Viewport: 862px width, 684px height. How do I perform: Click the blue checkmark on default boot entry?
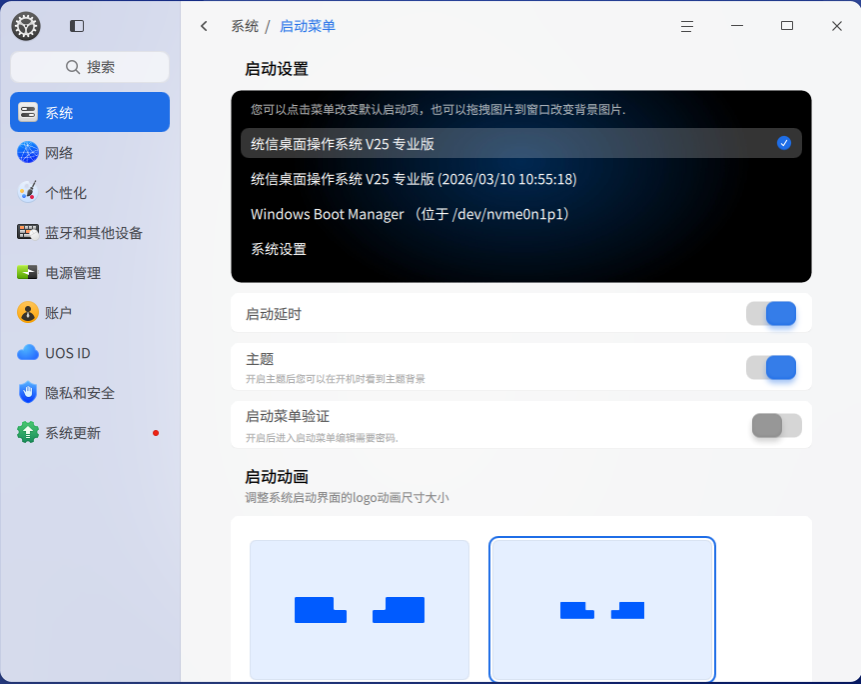tap(783, 143)
